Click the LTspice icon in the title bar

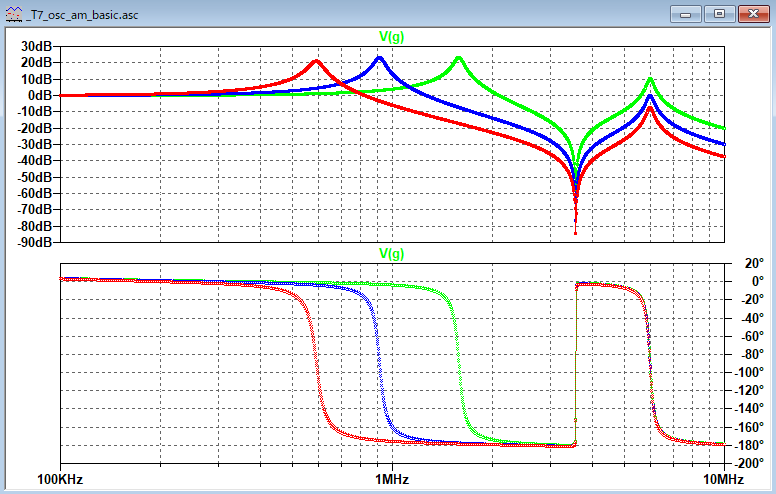[14, 14]
